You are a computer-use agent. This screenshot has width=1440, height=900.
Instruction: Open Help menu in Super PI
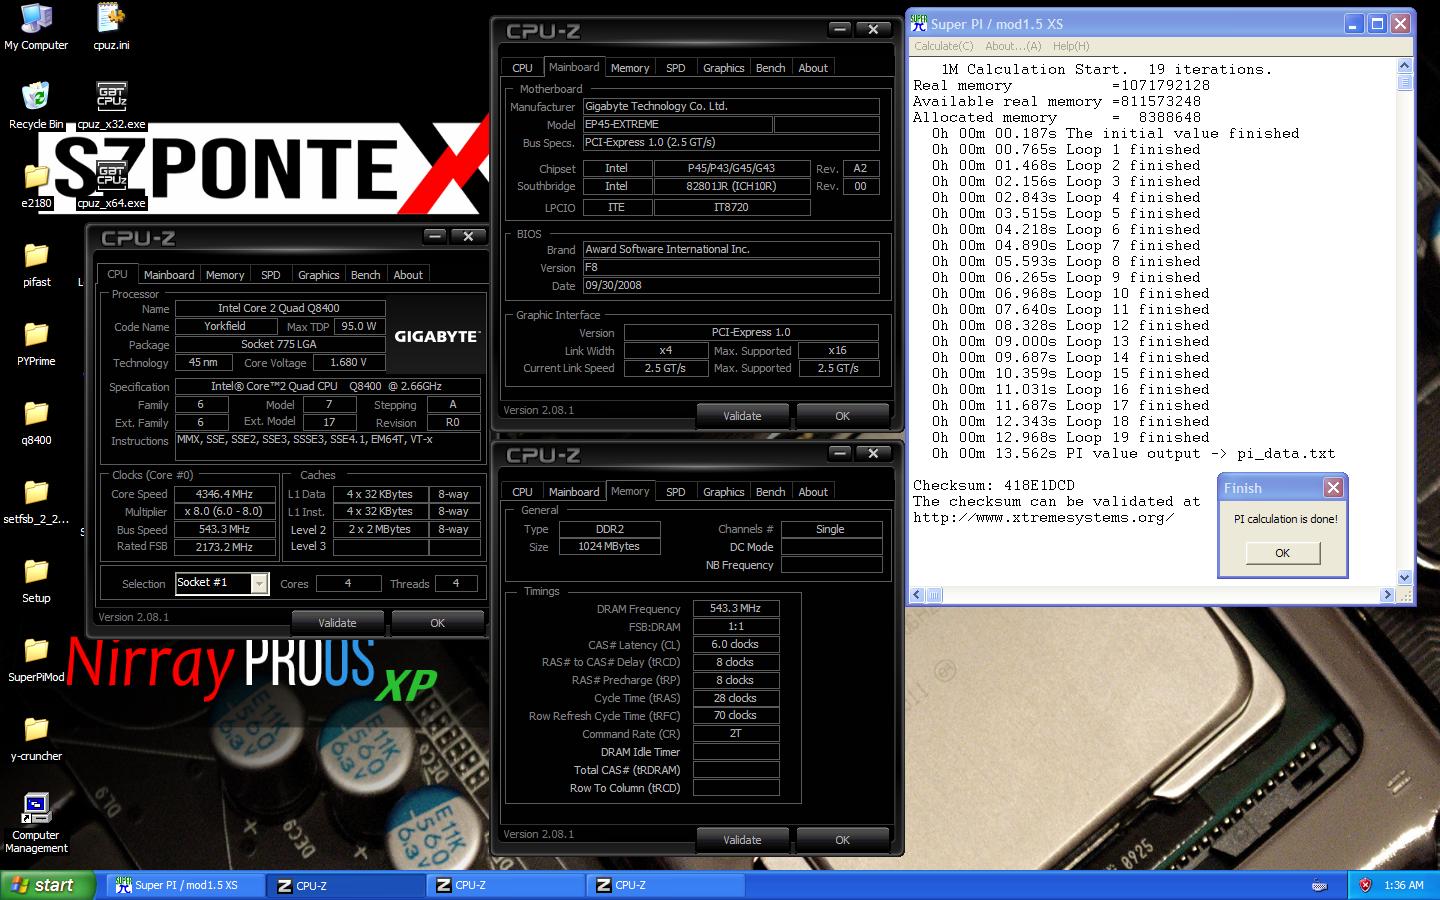1071,46
